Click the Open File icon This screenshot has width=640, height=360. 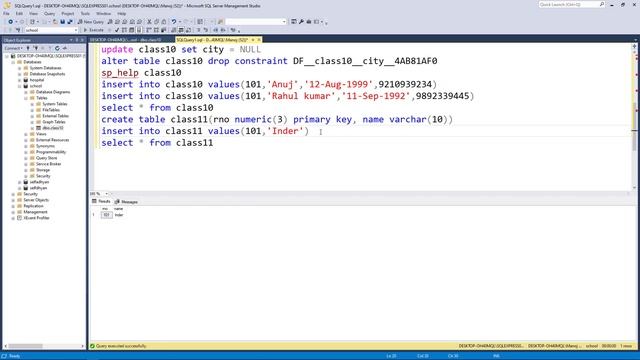(x=55, y=22)
